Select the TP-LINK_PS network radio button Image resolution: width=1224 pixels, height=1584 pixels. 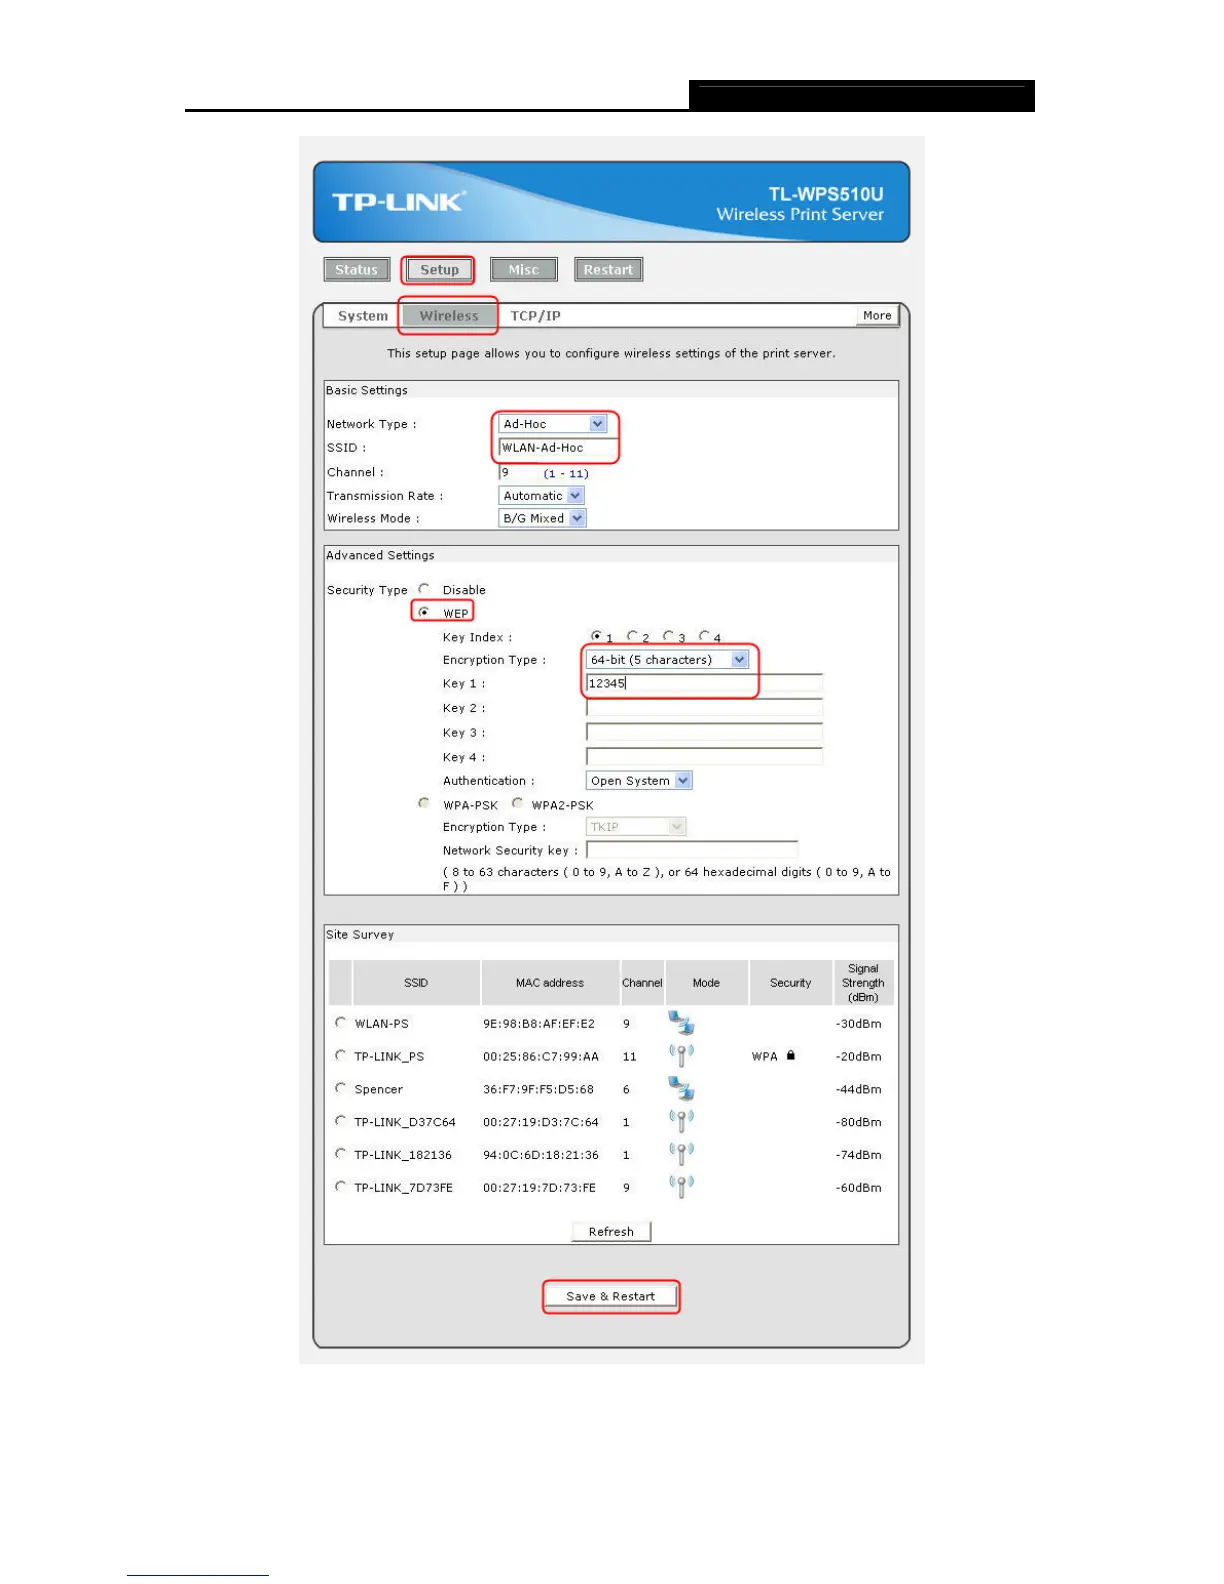pos(340,1055)
